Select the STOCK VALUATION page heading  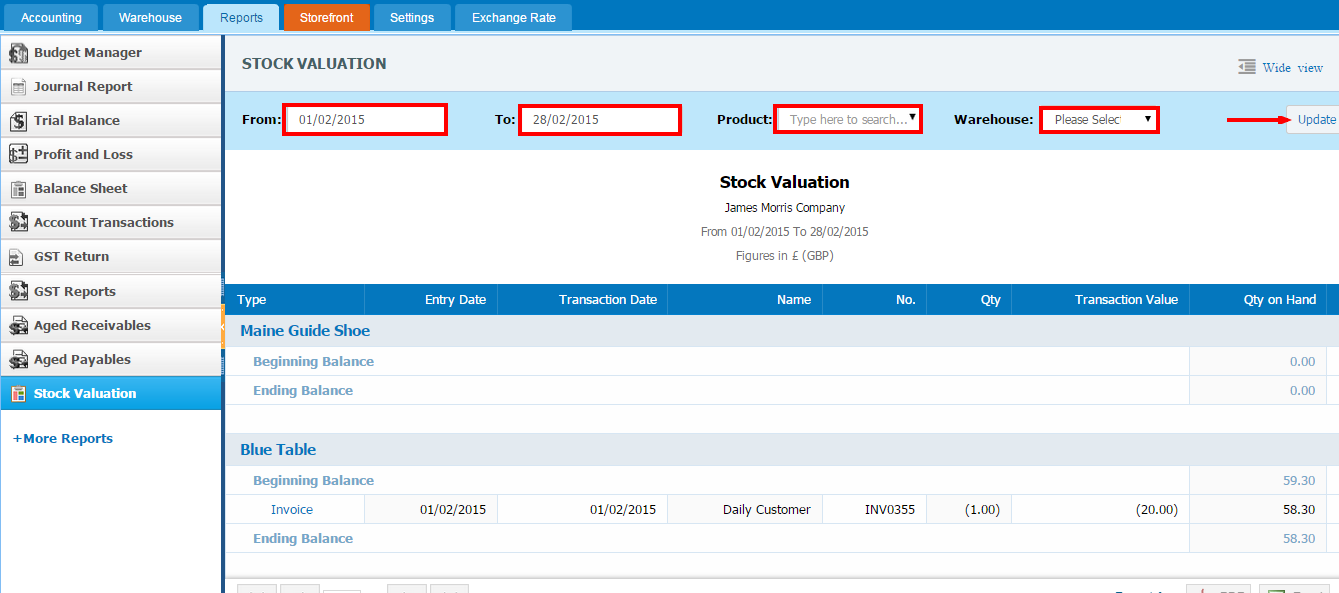tap(314, 64)
